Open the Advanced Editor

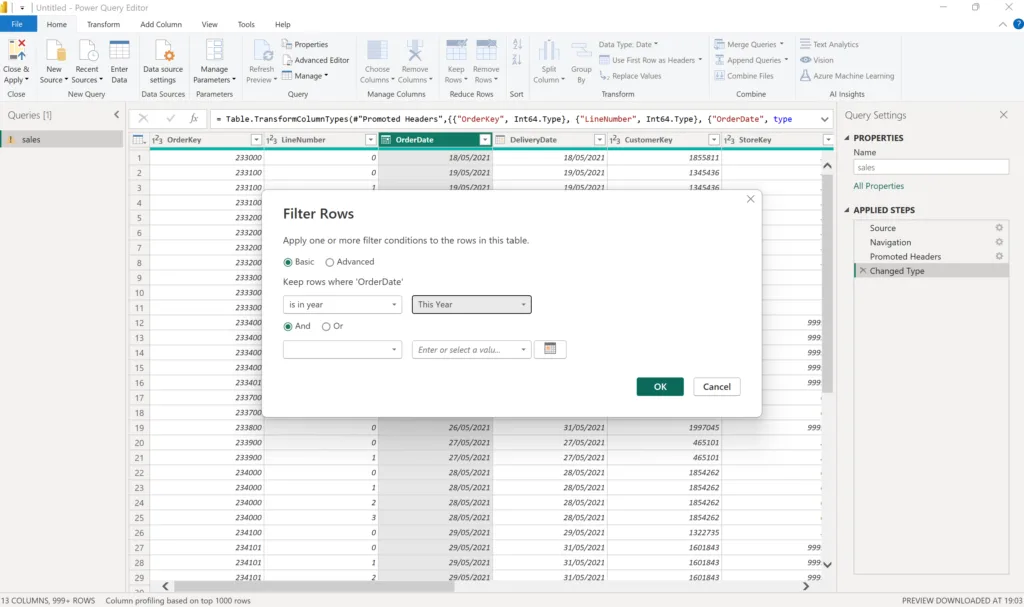pyautogui.click(x=315, y=60)
